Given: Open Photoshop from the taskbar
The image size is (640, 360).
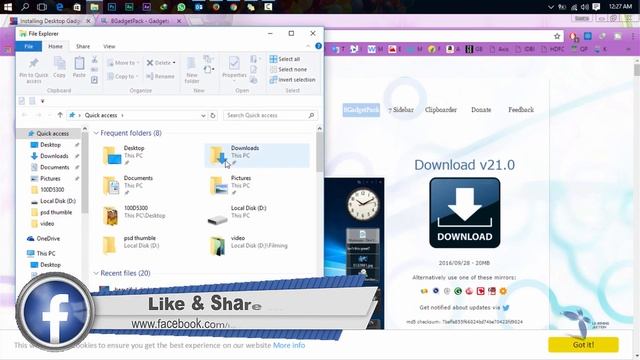Looking at the screenshot, I should click(111, 7).
